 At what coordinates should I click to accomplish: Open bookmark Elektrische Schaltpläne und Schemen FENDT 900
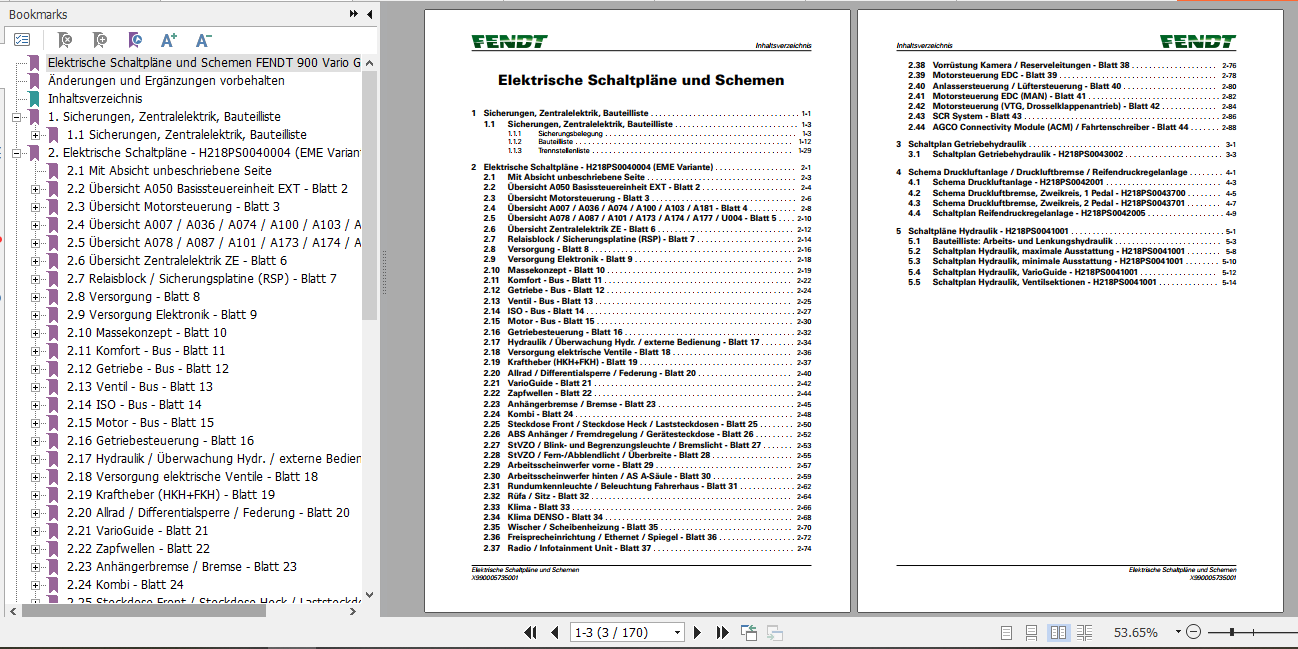[204, 63]
